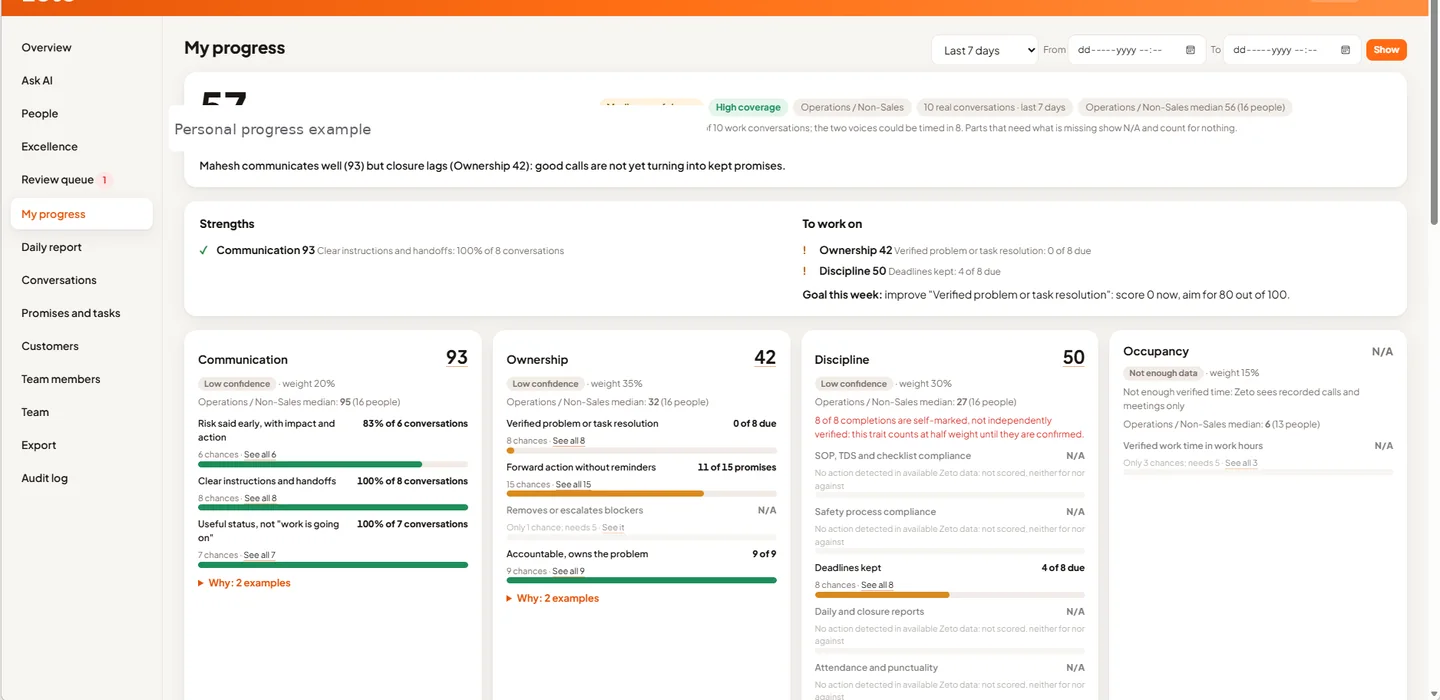Image resolution: width=1440 pixels, height=700 pixels.
Task: Open the Export page
Action: 39,445
